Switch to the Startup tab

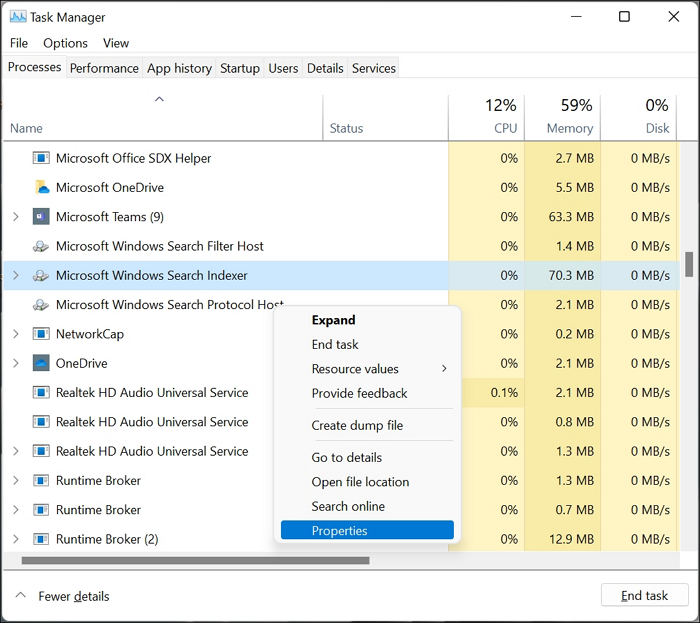pos(240,68)
